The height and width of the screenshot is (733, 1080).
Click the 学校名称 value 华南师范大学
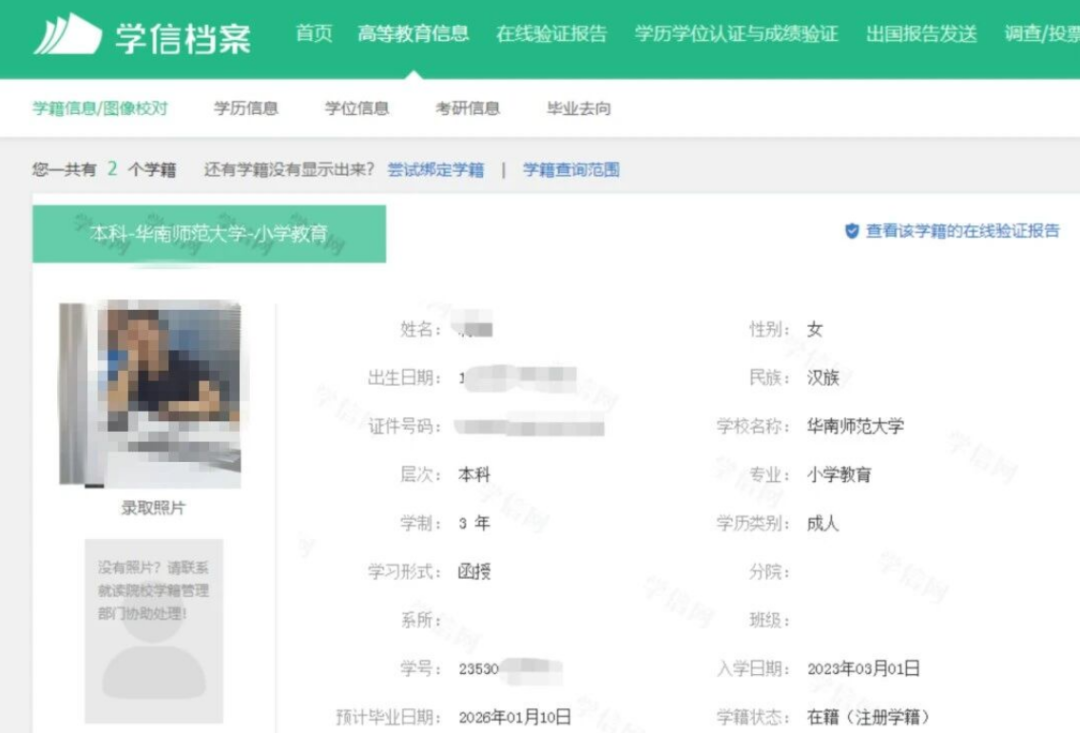[855, 426]
